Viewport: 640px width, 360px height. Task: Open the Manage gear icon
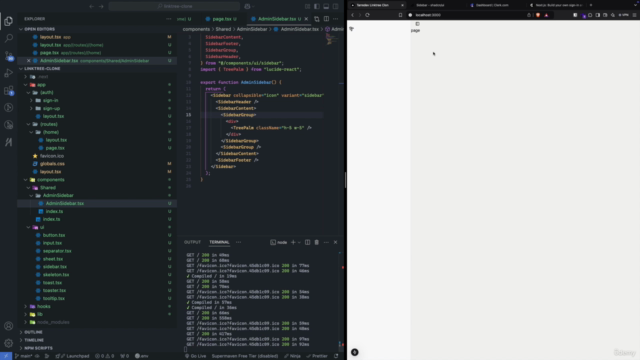pos(9,343)
